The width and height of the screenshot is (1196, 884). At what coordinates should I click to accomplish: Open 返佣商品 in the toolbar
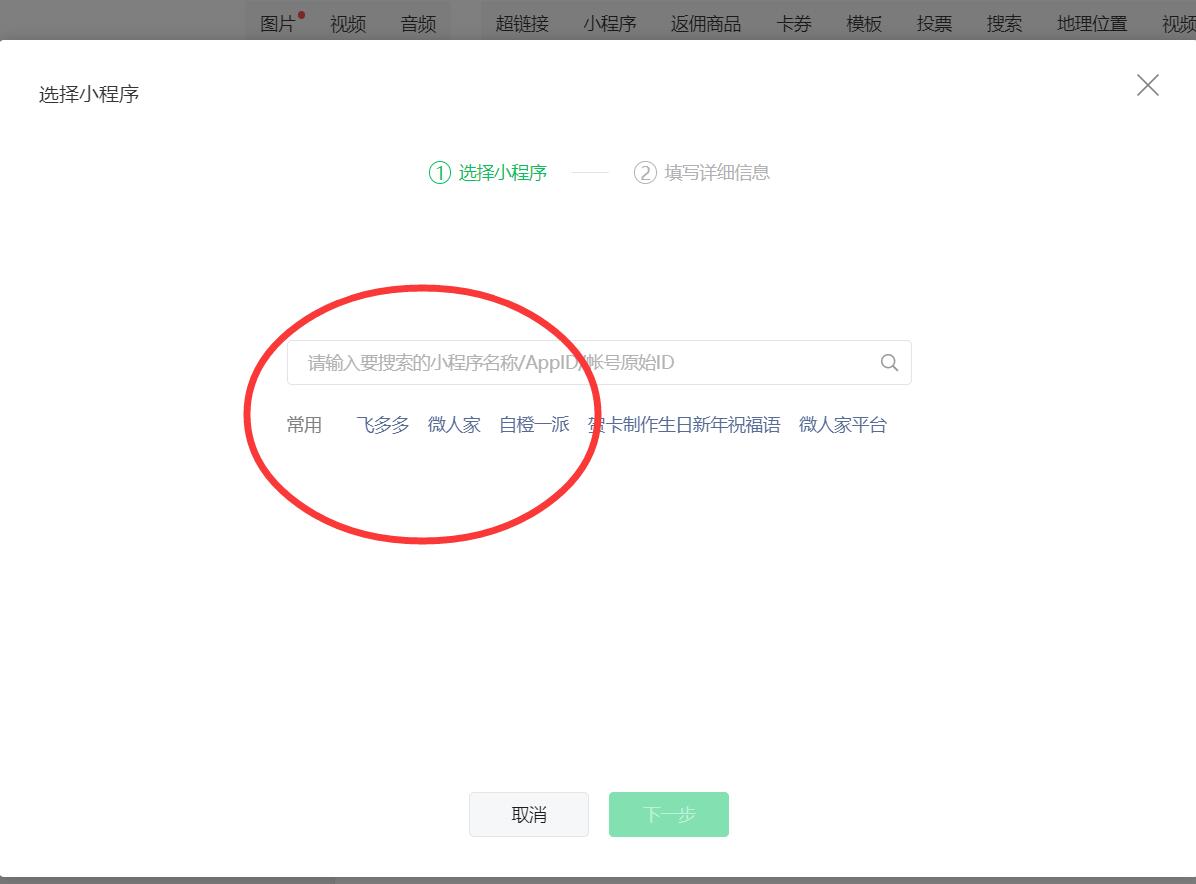click(x=706, y=24)
